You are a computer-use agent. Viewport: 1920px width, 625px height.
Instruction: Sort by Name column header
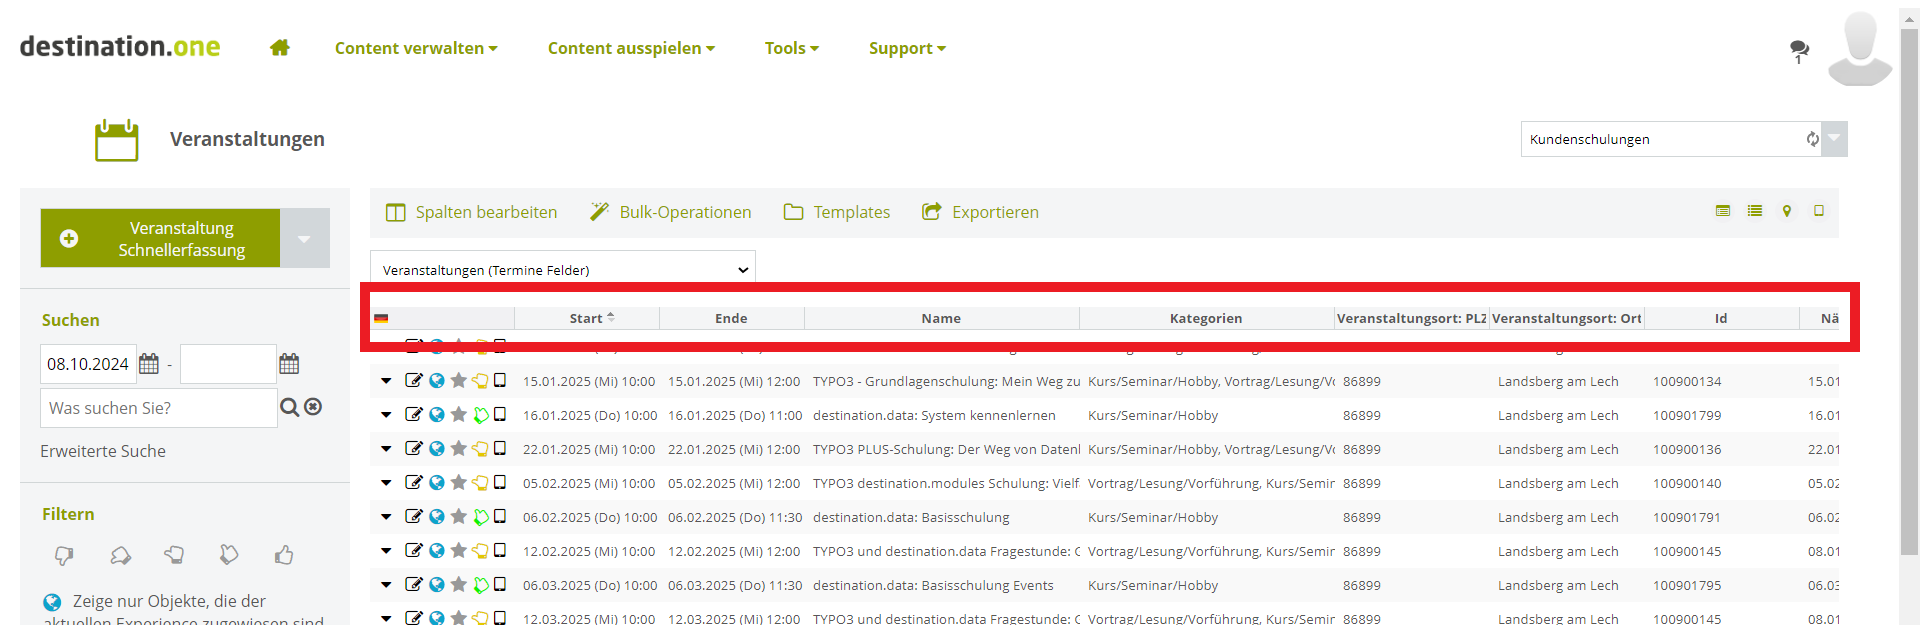(941, 318)
